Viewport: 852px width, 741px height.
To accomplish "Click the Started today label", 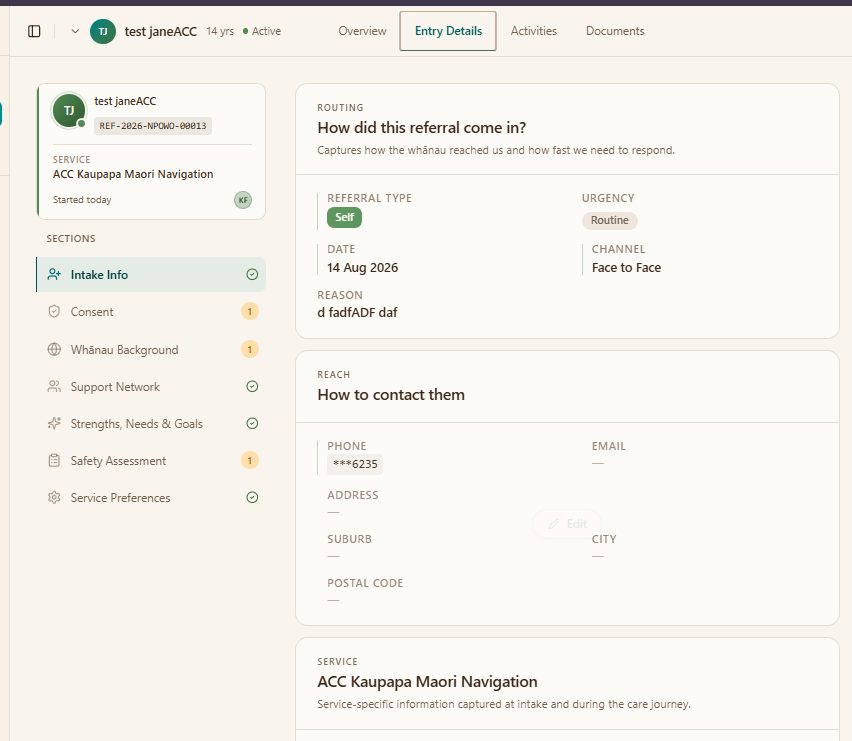I will pyautogui.click(x=82, y=200).
